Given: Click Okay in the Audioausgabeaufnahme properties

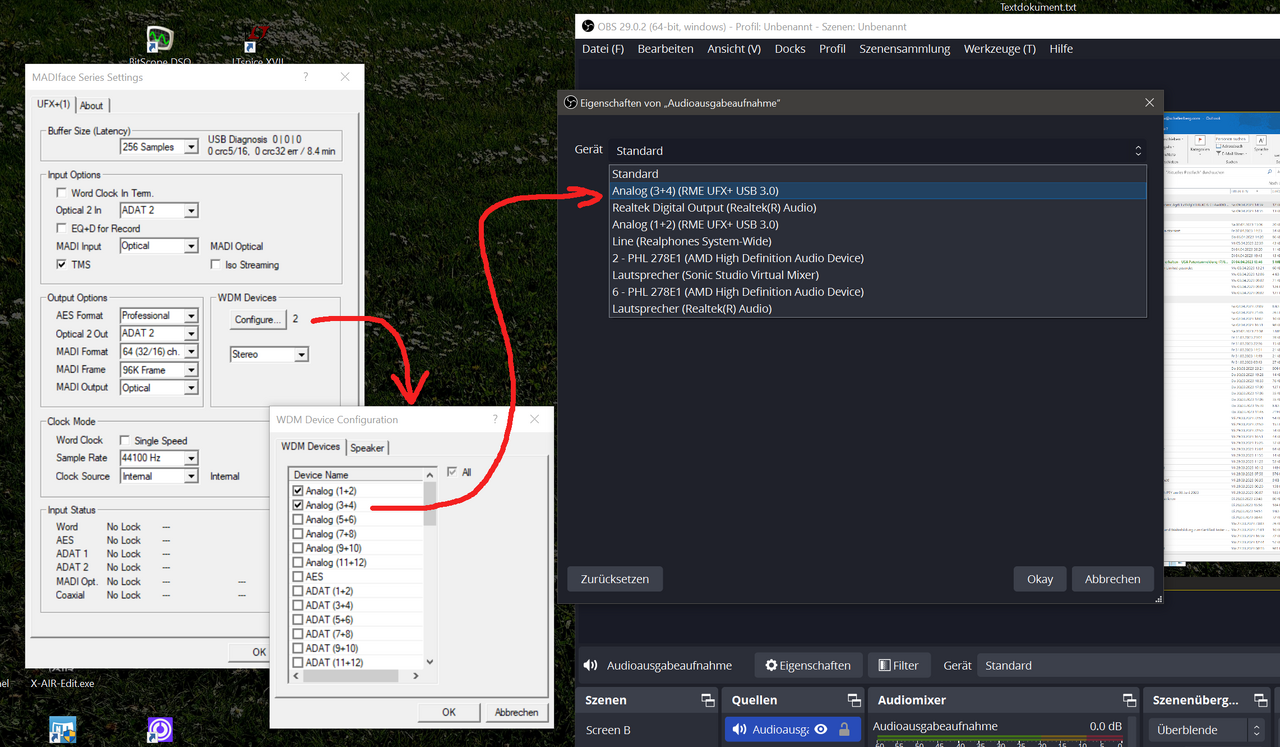Looking at the screenshot, I should pyautogui.click(x=1040, y=579).
